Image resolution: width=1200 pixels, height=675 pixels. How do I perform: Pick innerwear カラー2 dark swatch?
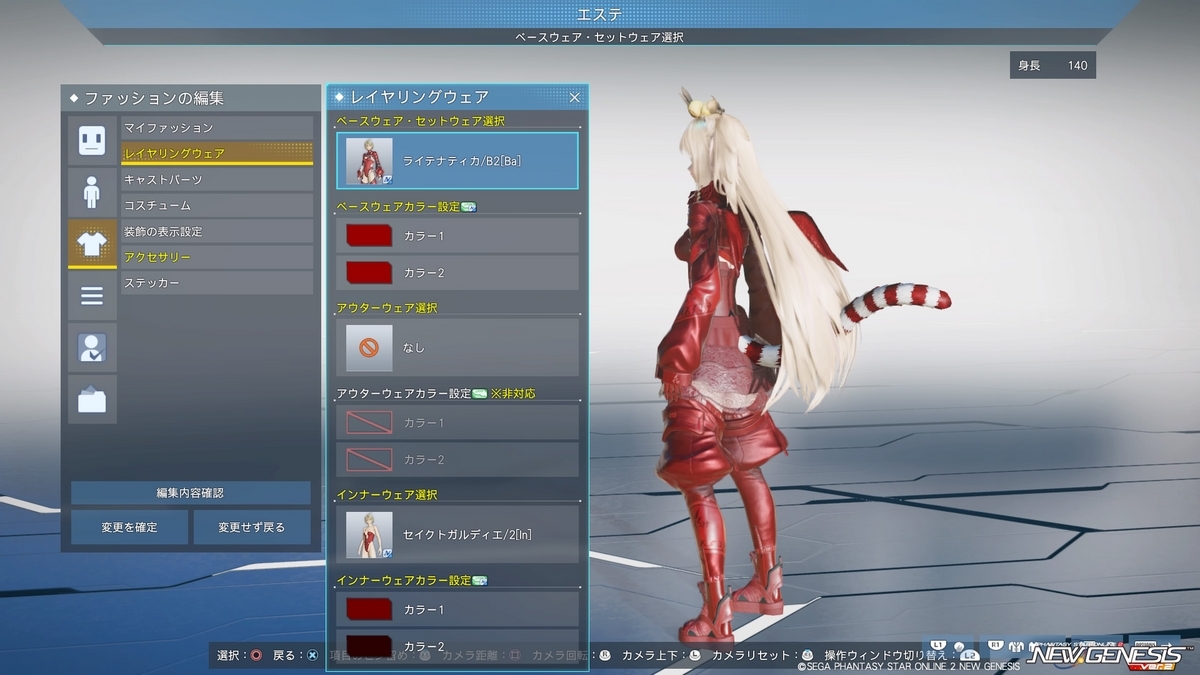[x=369, y=645]
